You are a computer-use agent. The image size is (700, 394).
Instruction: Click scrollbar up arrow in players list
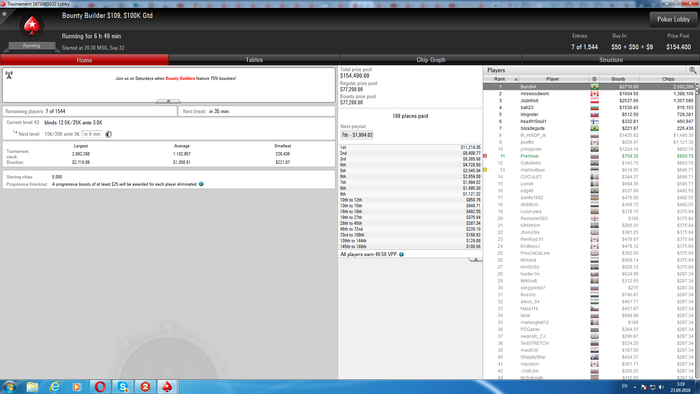pos(697,85)
